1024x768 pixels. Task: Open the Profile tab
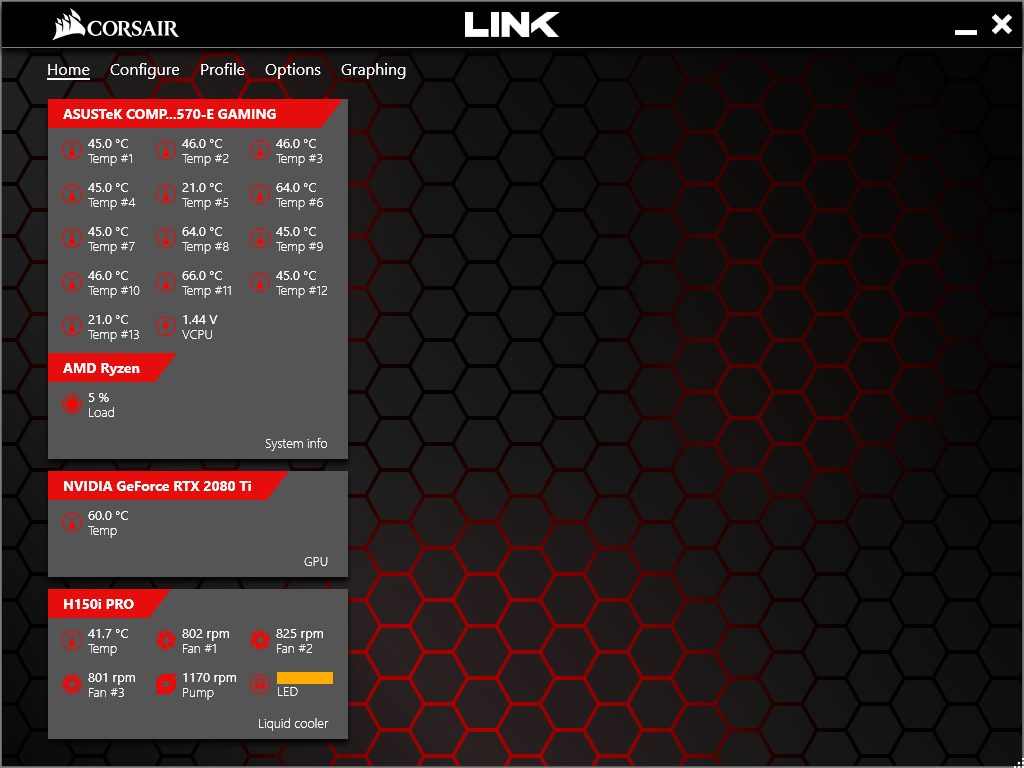(x=222, y=70)
